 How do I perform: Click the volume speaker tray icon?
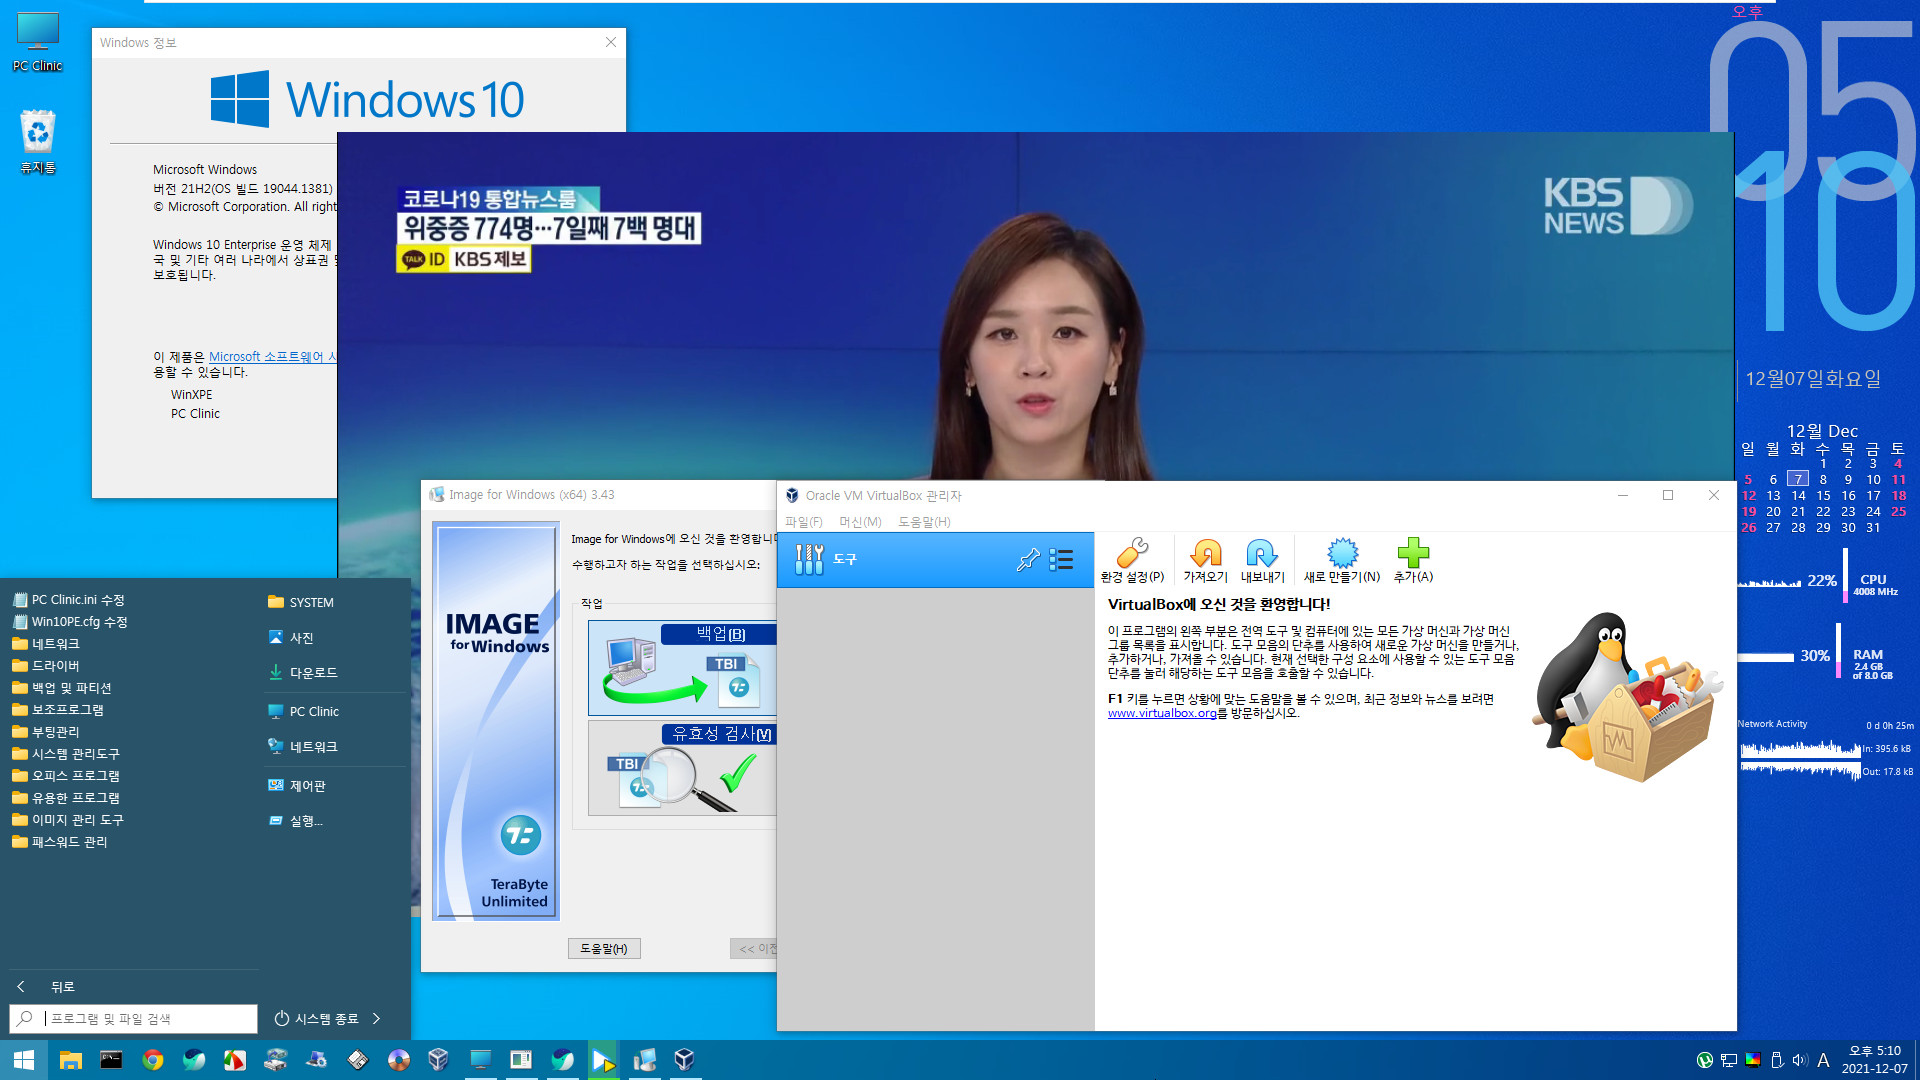coord(1800,1060)
